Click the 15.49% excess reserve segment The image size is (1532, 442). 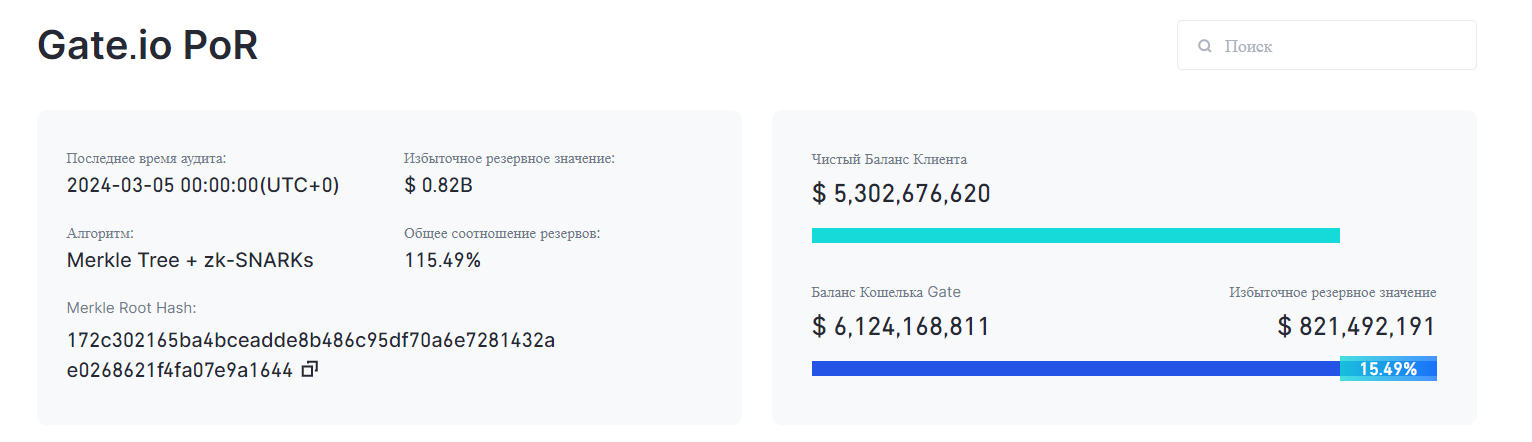click(x=1388, y=368)
